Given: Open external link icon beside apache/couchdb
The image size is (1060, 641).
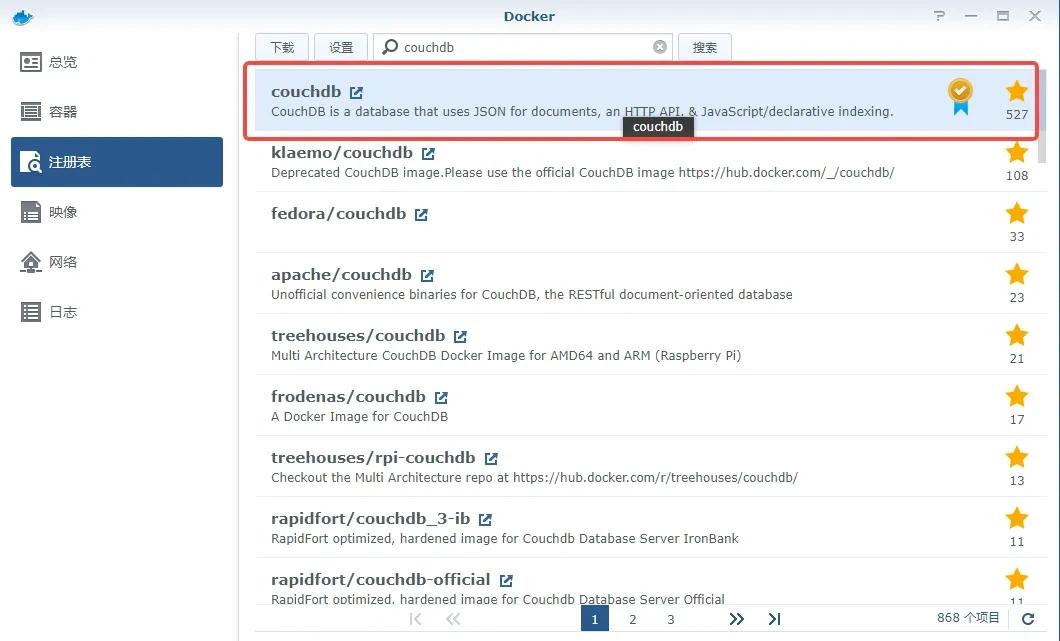Looking at the screenshot, I should click(x=427, y=275).
